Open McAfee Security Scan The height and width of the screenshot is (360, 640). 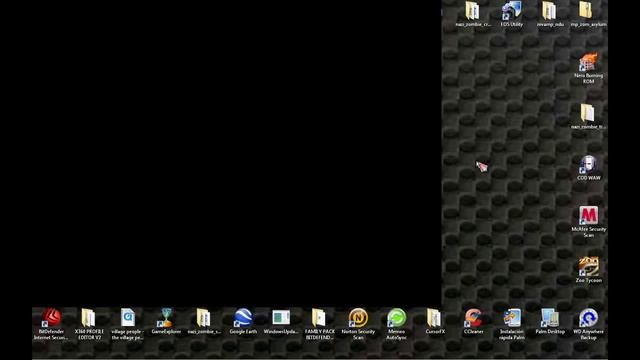tap(589, 222)
